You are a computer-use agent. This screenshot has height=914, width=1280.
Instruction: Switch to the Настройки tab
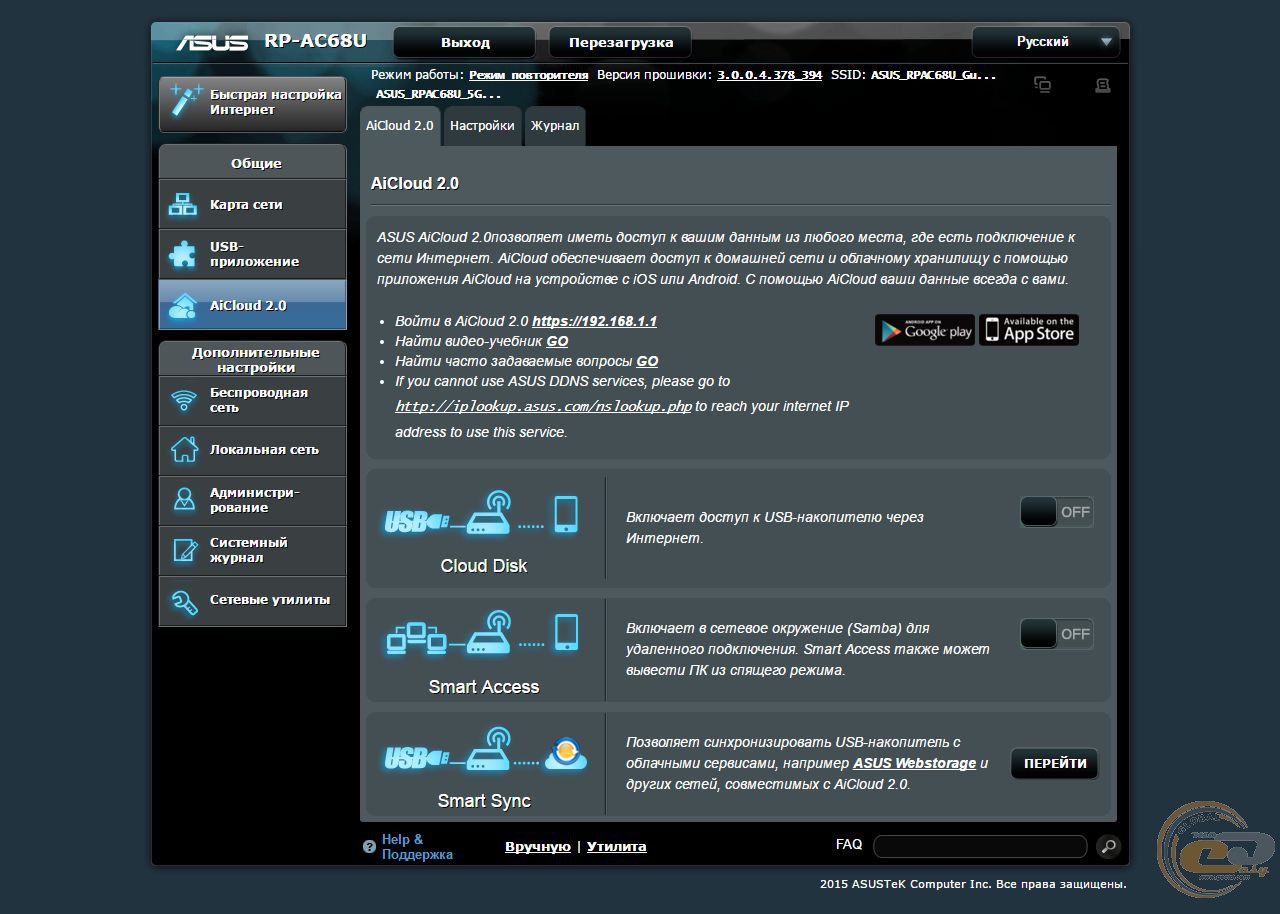click(x=482, y=126)
